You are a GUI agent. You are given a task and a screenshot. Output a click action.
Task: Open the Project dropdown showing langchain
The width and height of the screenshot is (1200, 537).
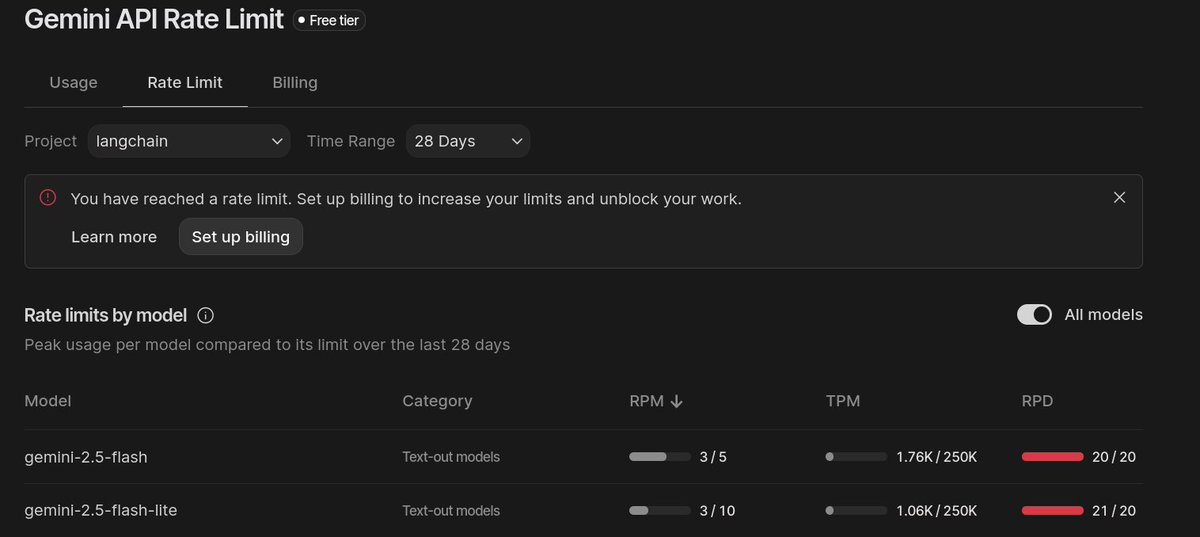tap(189, 141)
